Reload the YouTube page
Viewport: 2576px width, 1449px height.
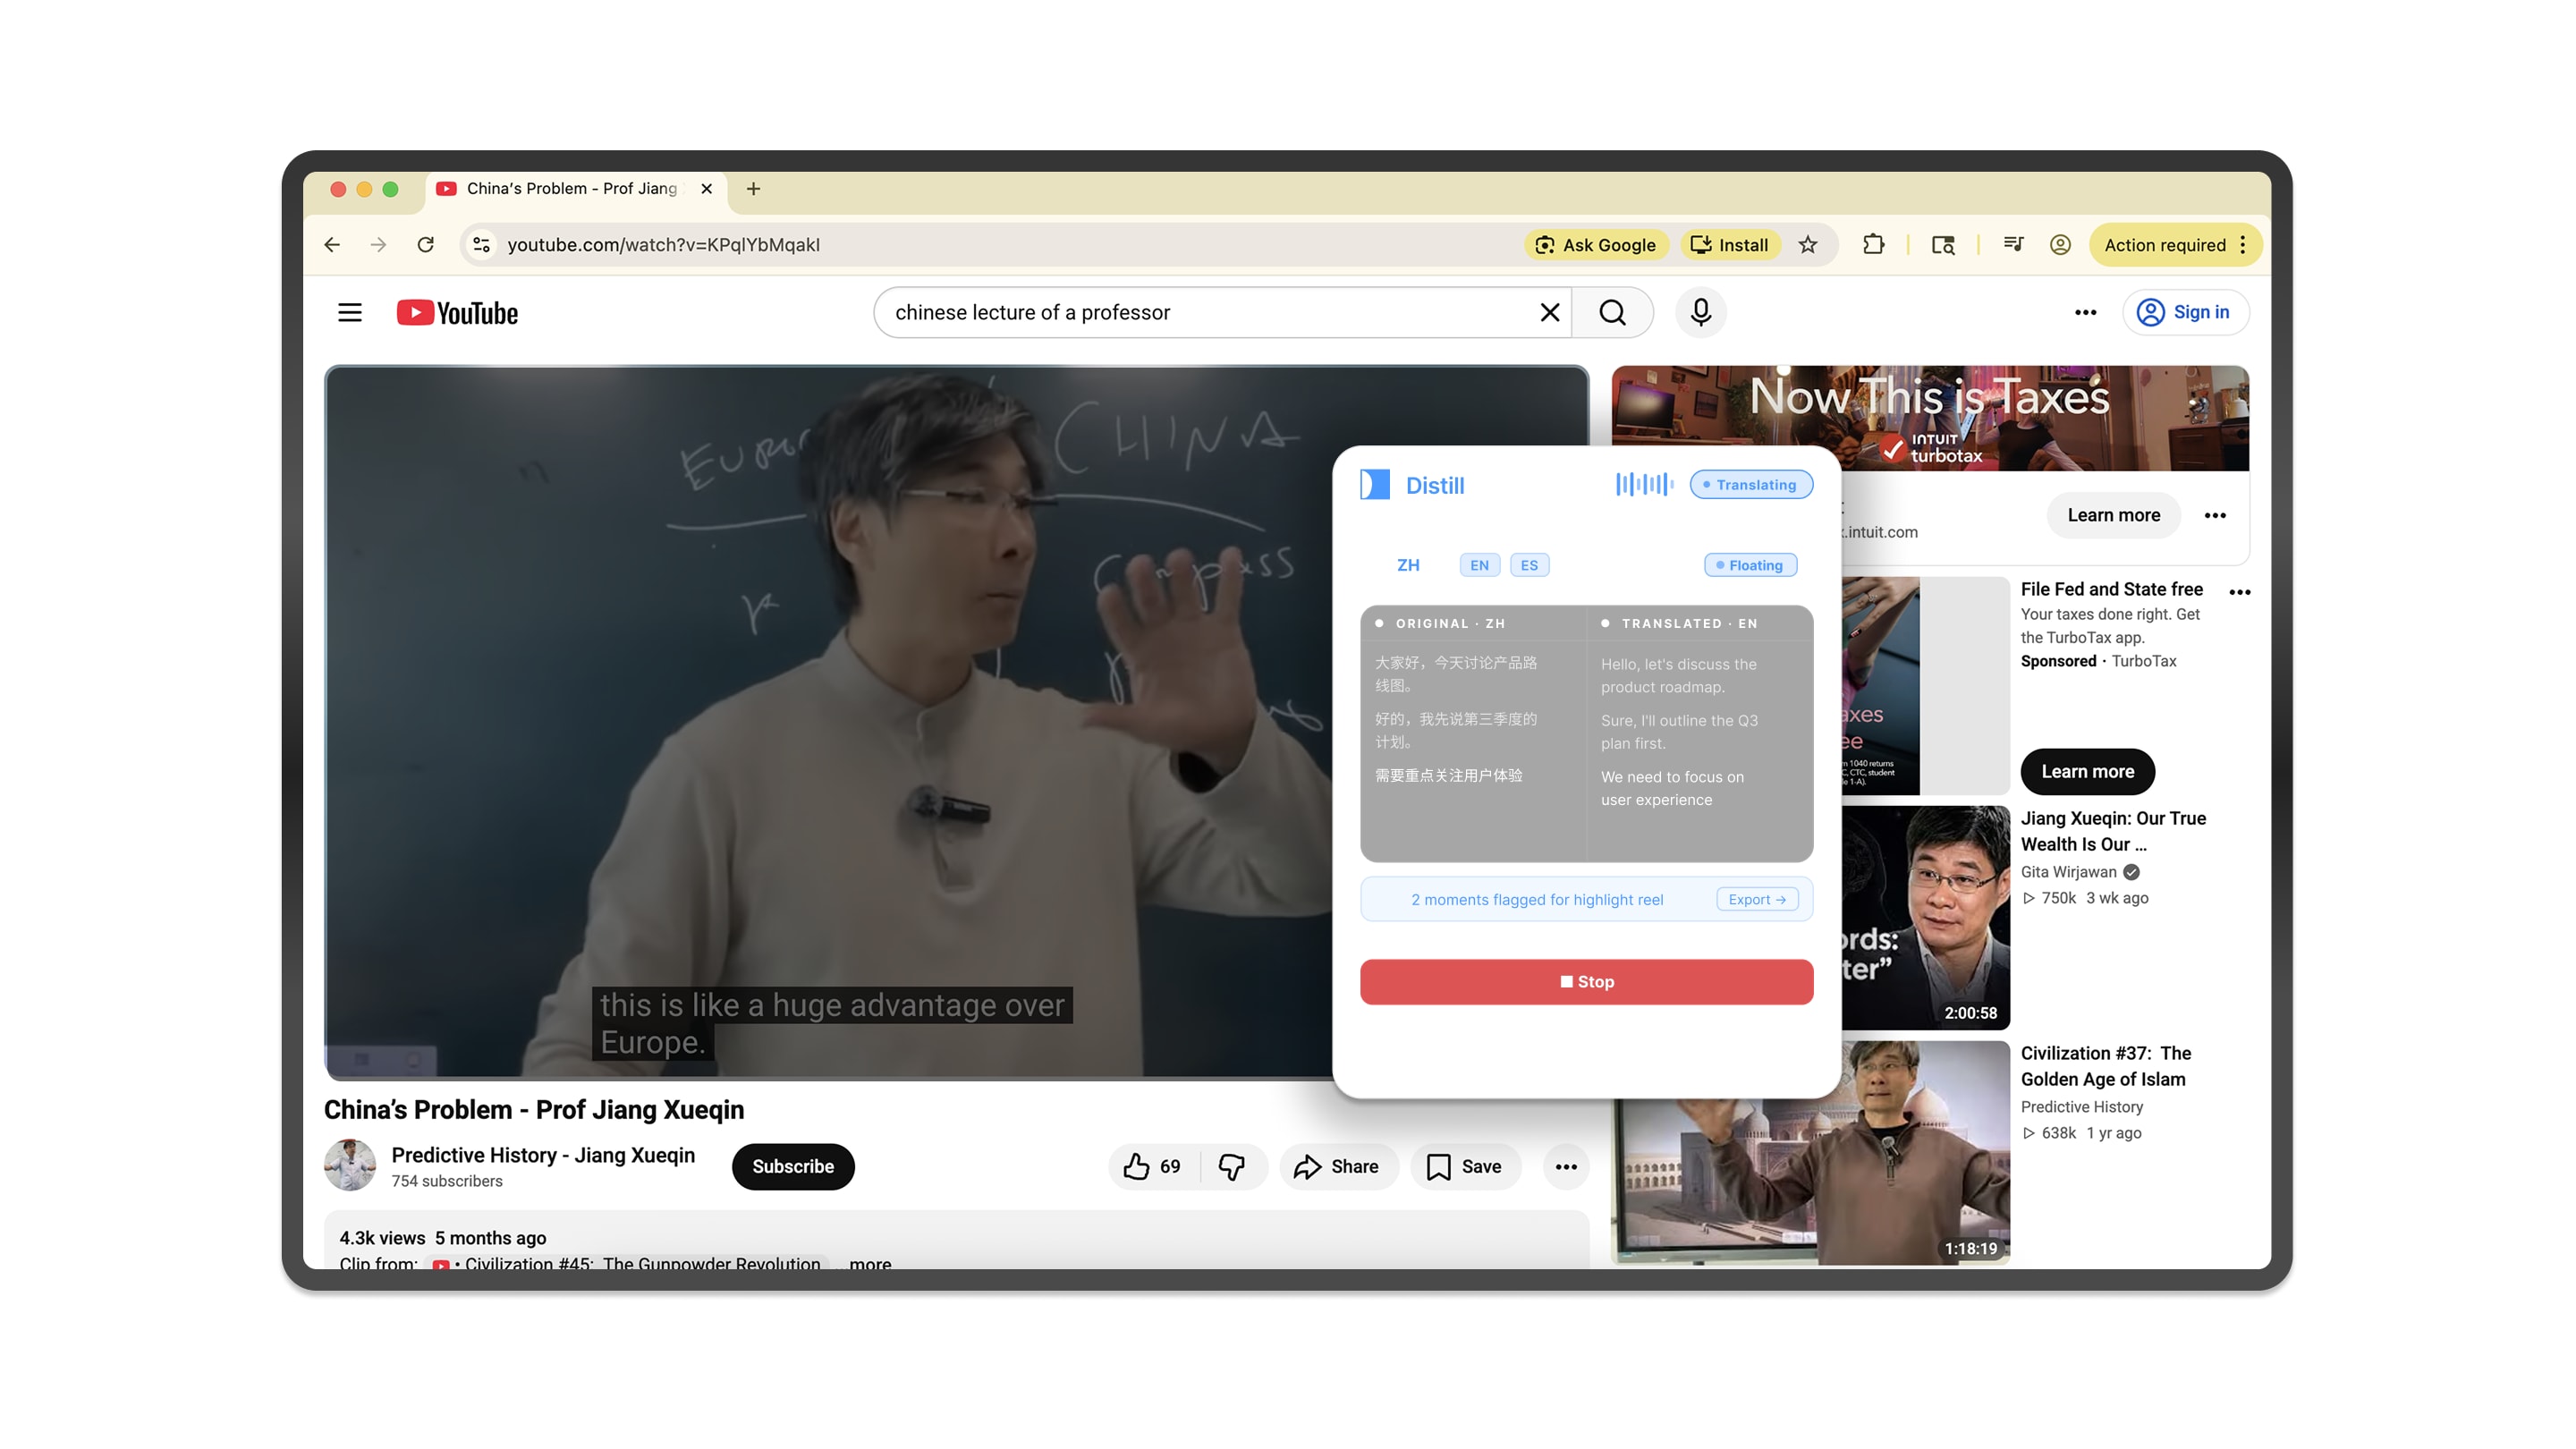(425, 245)
